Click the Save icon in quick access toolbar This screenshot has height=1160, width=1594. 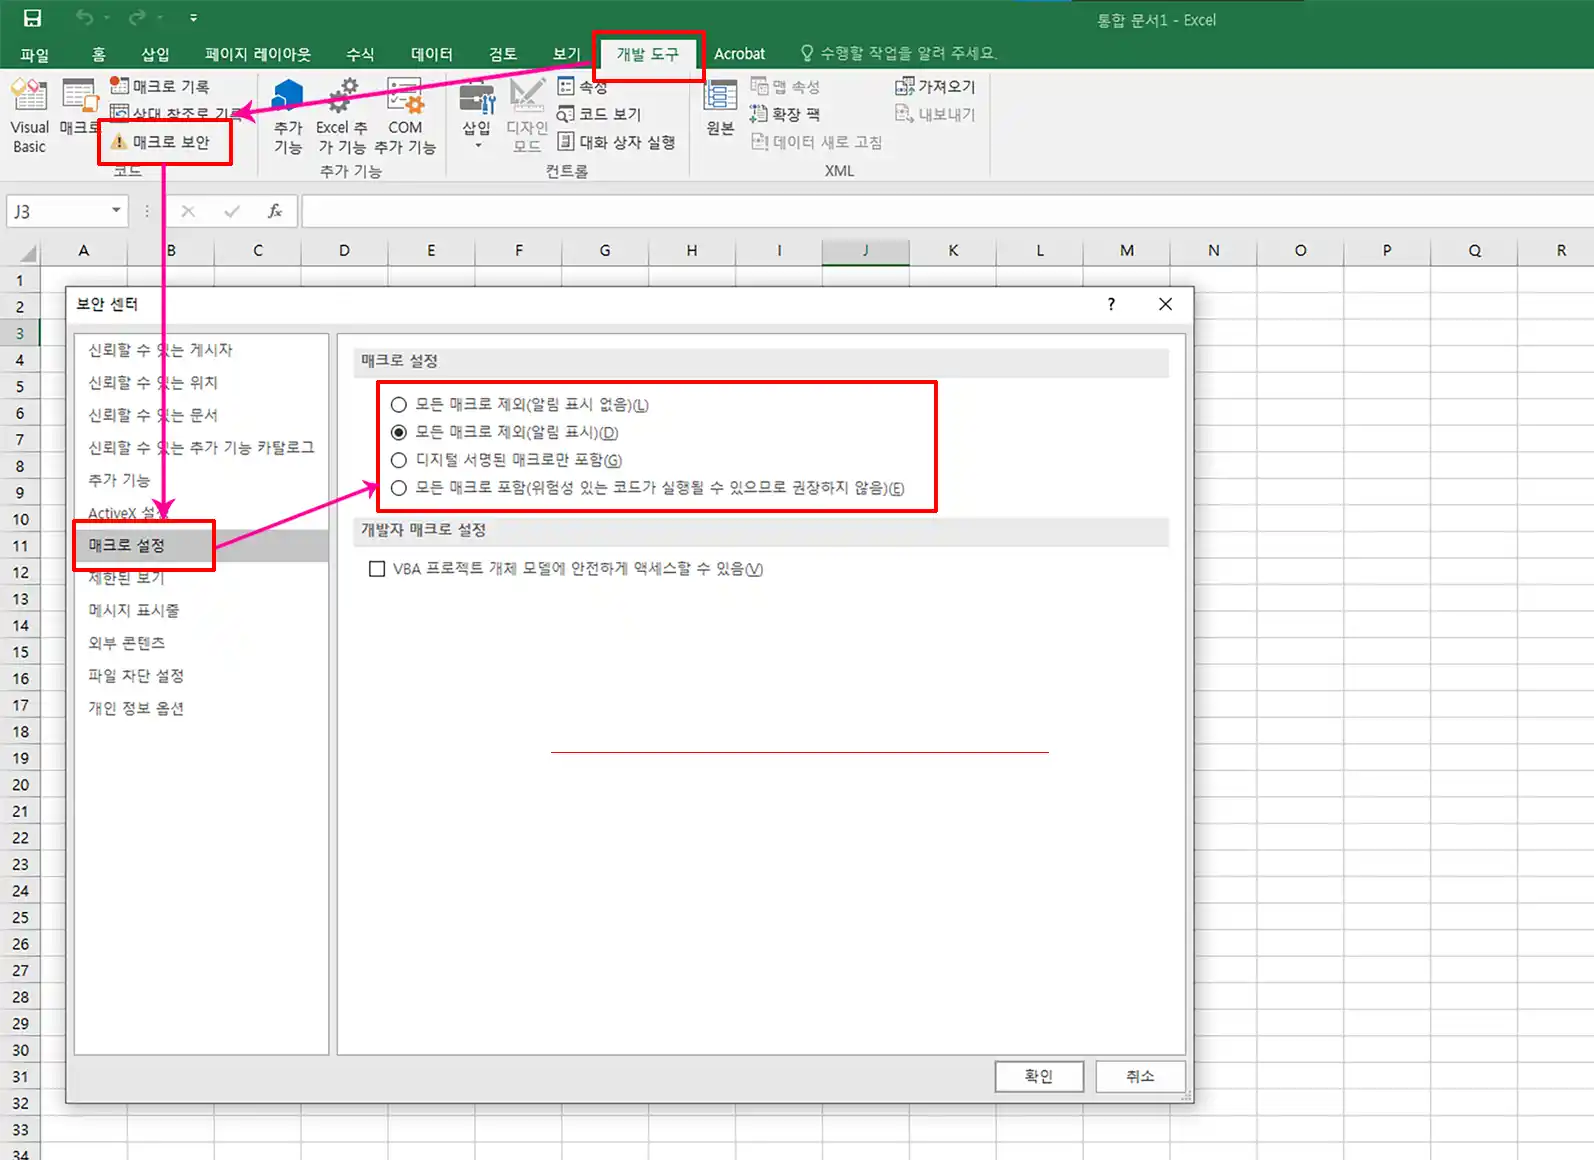pos(32,18)
